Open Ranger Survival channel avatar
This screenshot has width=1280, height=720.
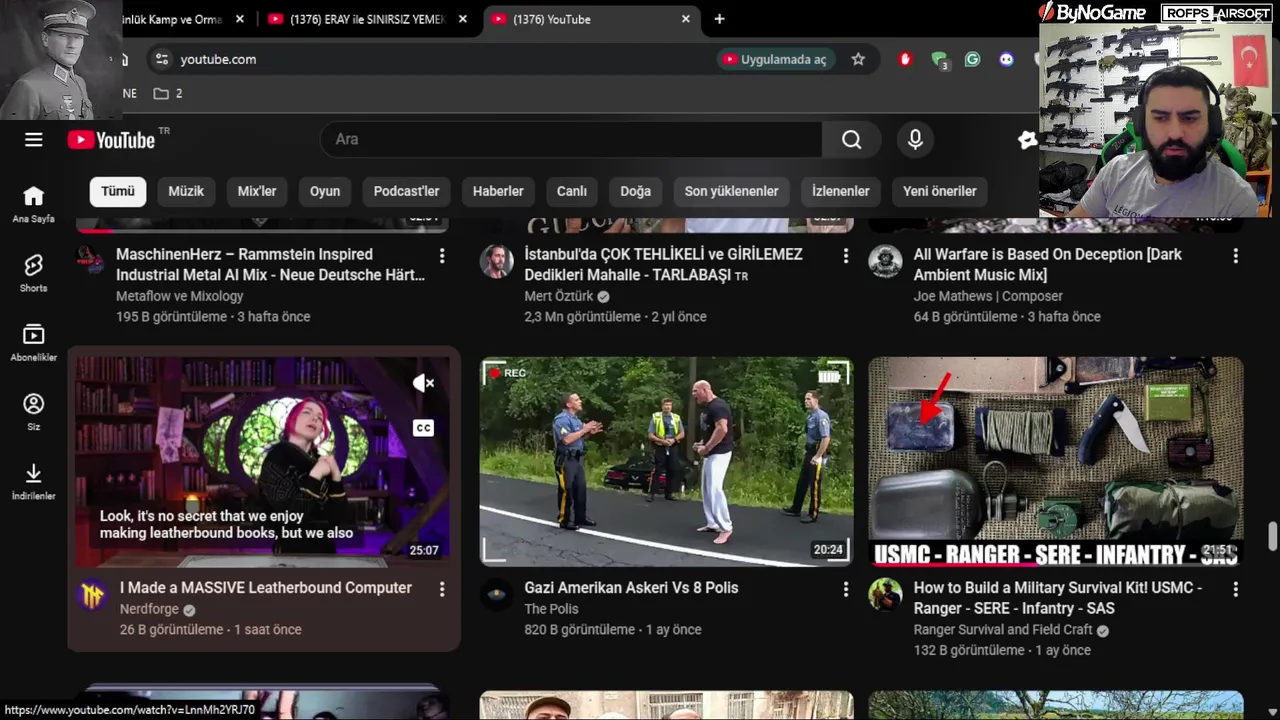pyautogui.click(x=885, y=596)
